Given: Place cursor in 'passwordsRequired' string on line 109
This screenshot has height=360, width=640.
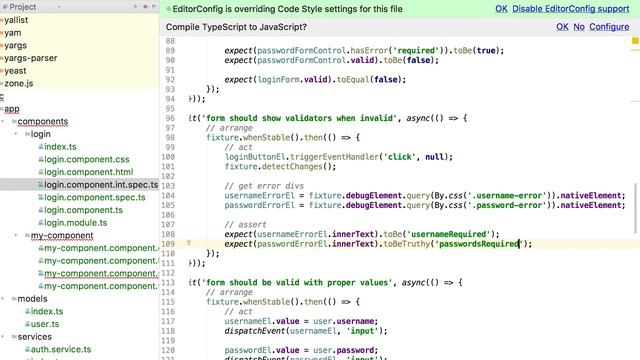Looking at the screenshot, I should point(478,244).
